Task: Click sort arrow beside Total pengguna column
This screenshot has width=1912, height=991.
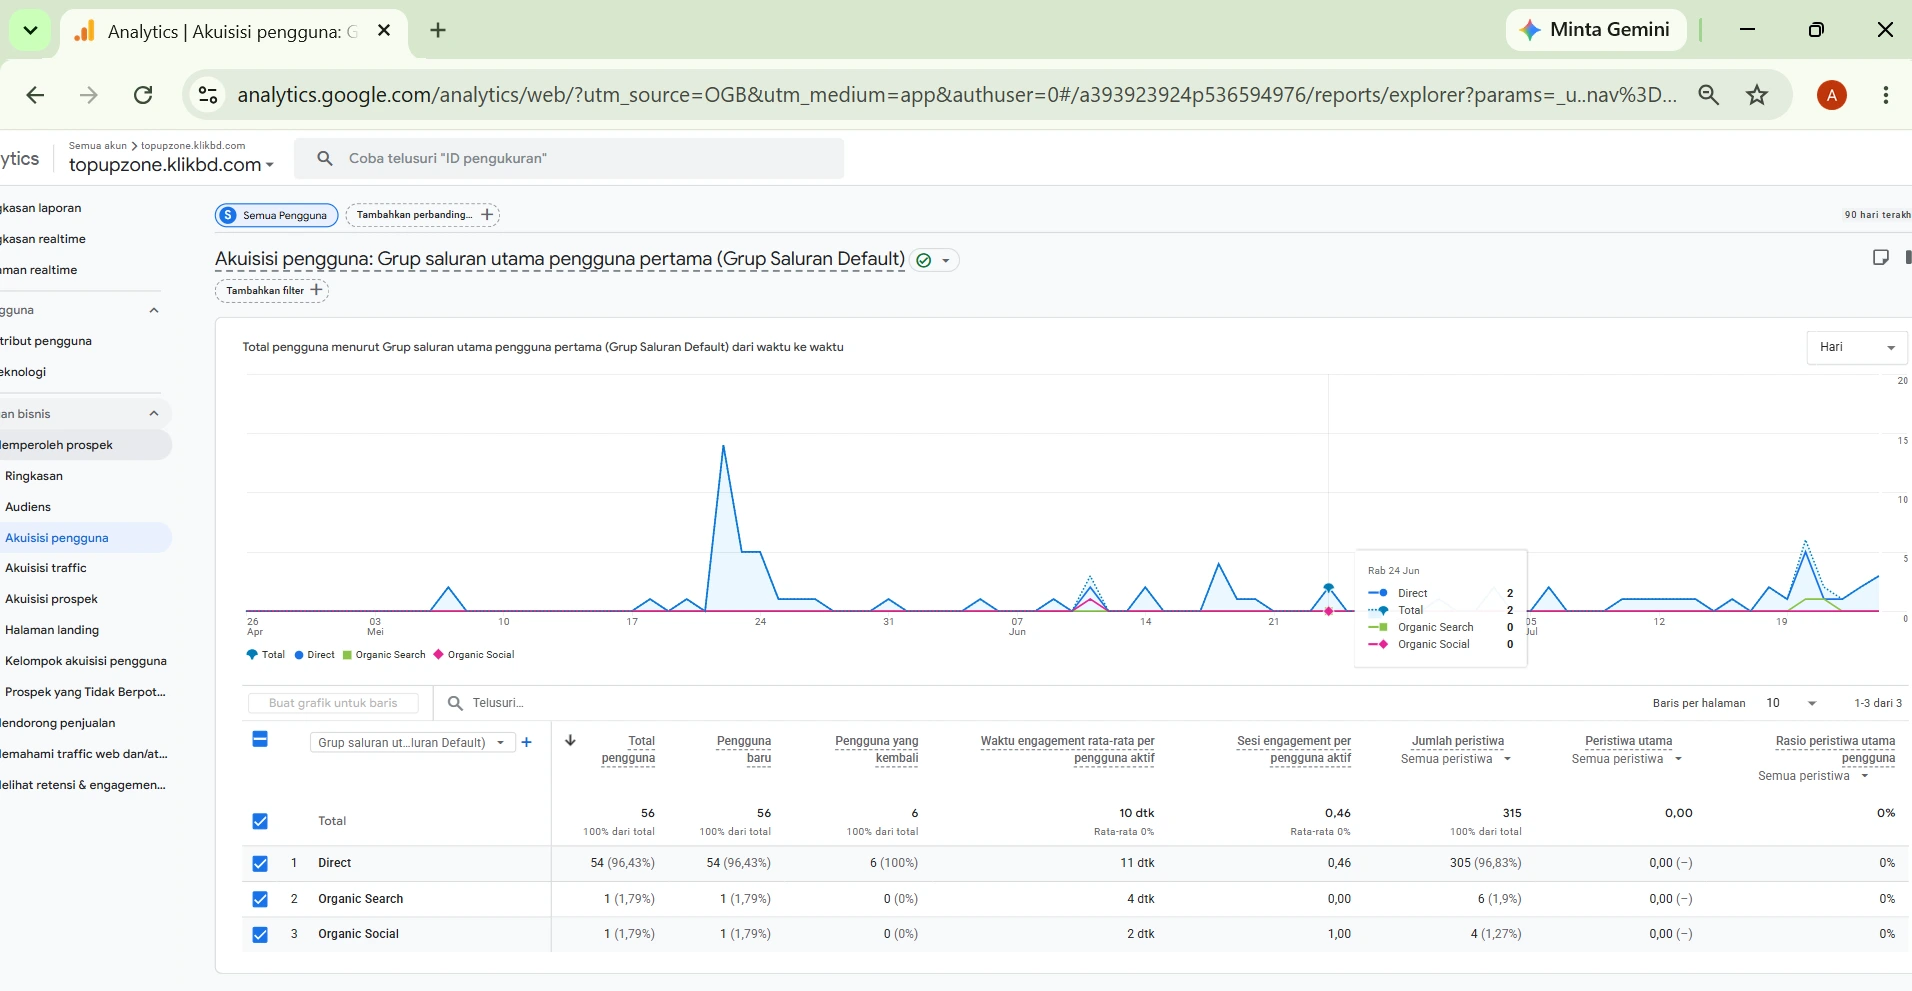Action: tap(570, 741)
